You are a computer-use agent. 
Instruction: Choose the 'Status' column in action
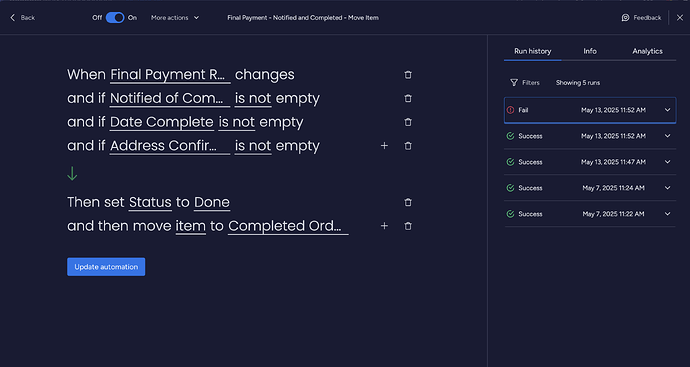pyautogui.click(x=150, y=202)
